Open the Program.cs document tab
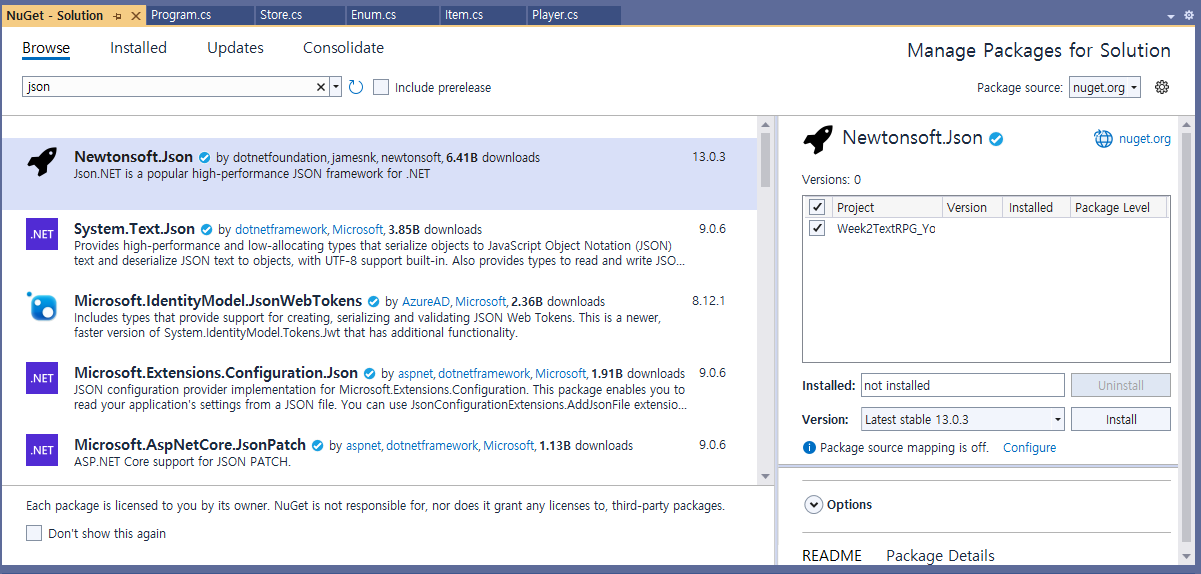 click(199, 15)
